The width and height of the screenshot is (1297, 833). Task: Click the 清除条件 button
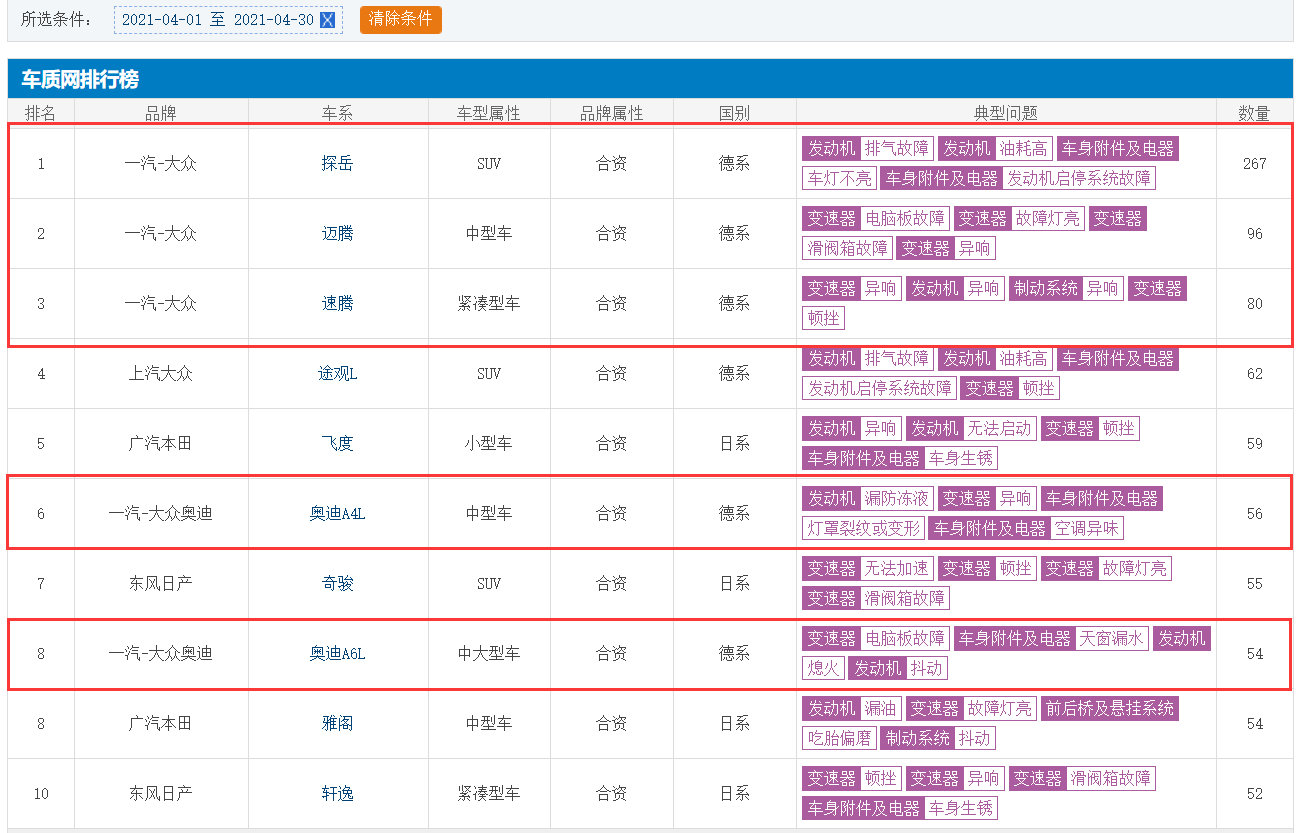tap(400, 20)
